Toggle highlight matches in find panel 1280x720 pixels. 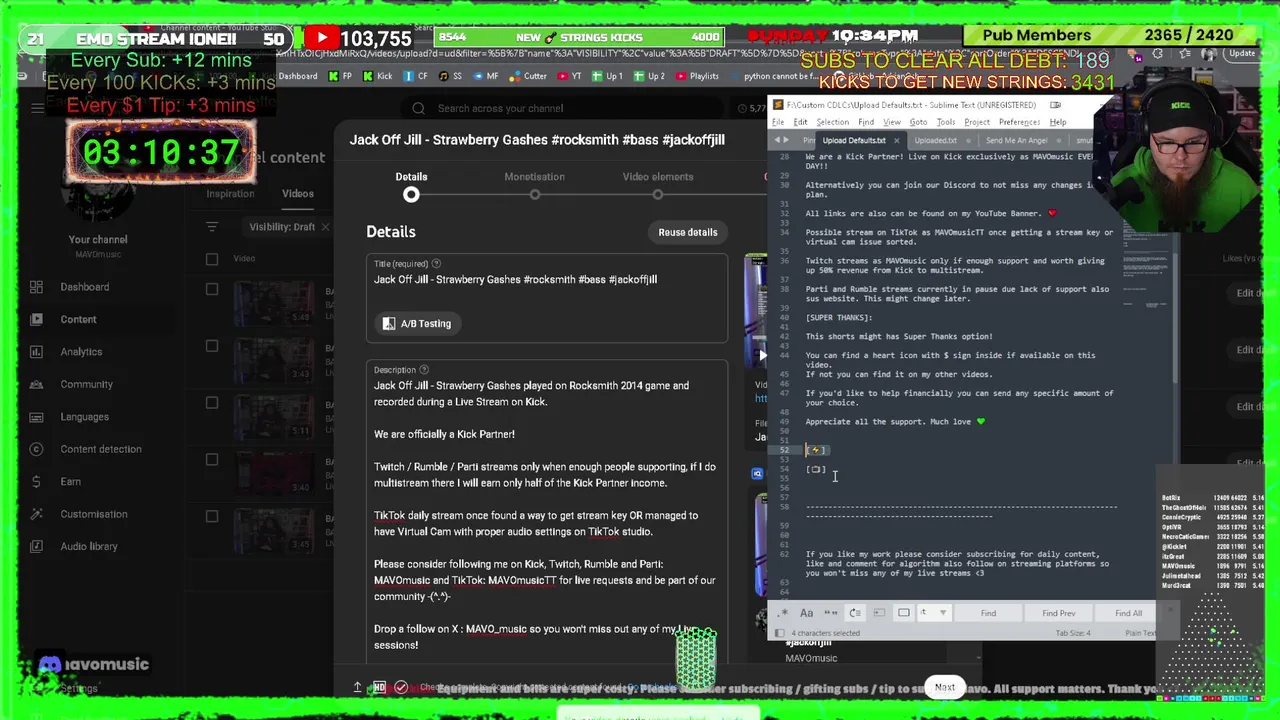click(903, 613)
